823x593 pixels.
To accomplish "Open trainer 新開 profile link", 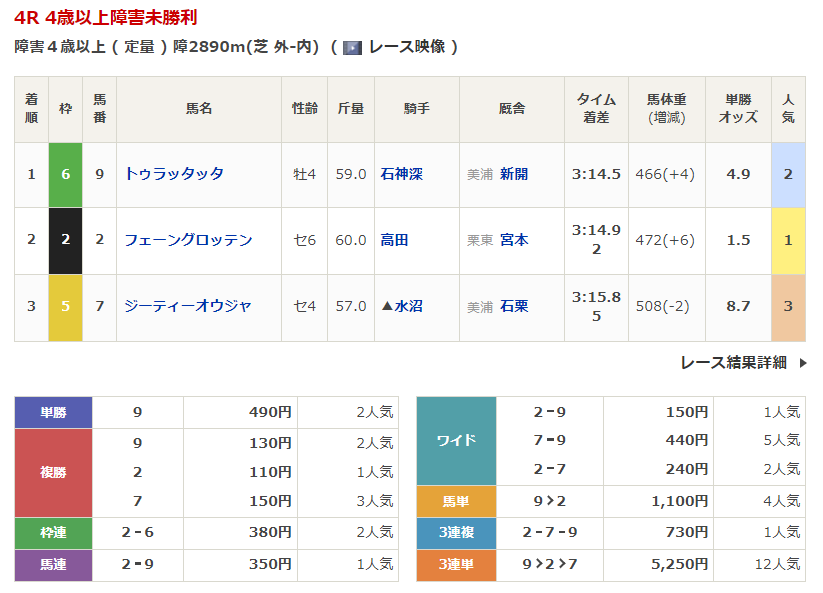I will coord(514,174).
